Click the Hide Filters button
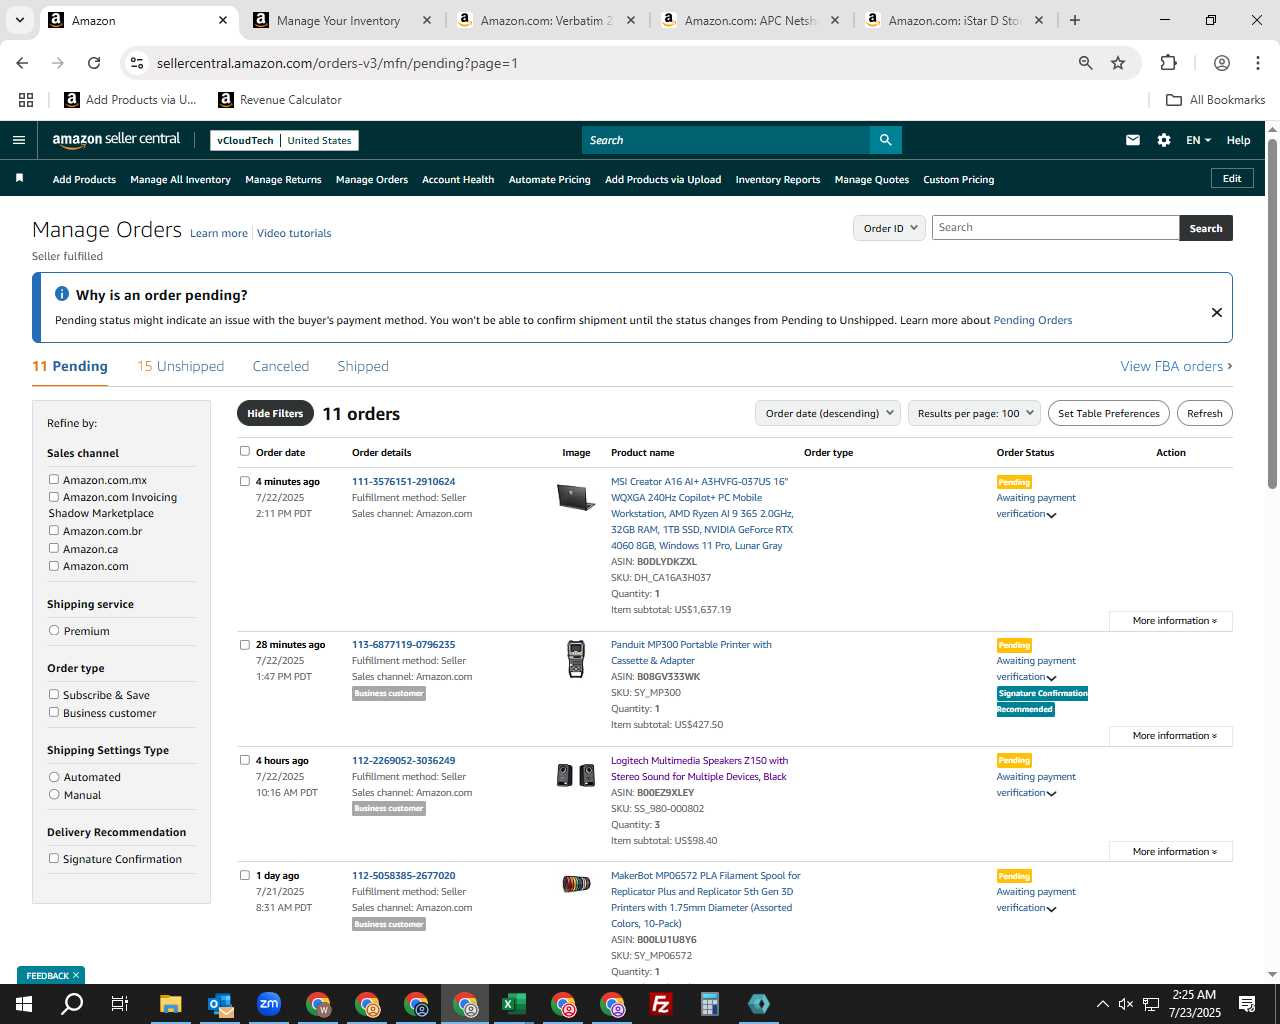 (x=275, y=413)
